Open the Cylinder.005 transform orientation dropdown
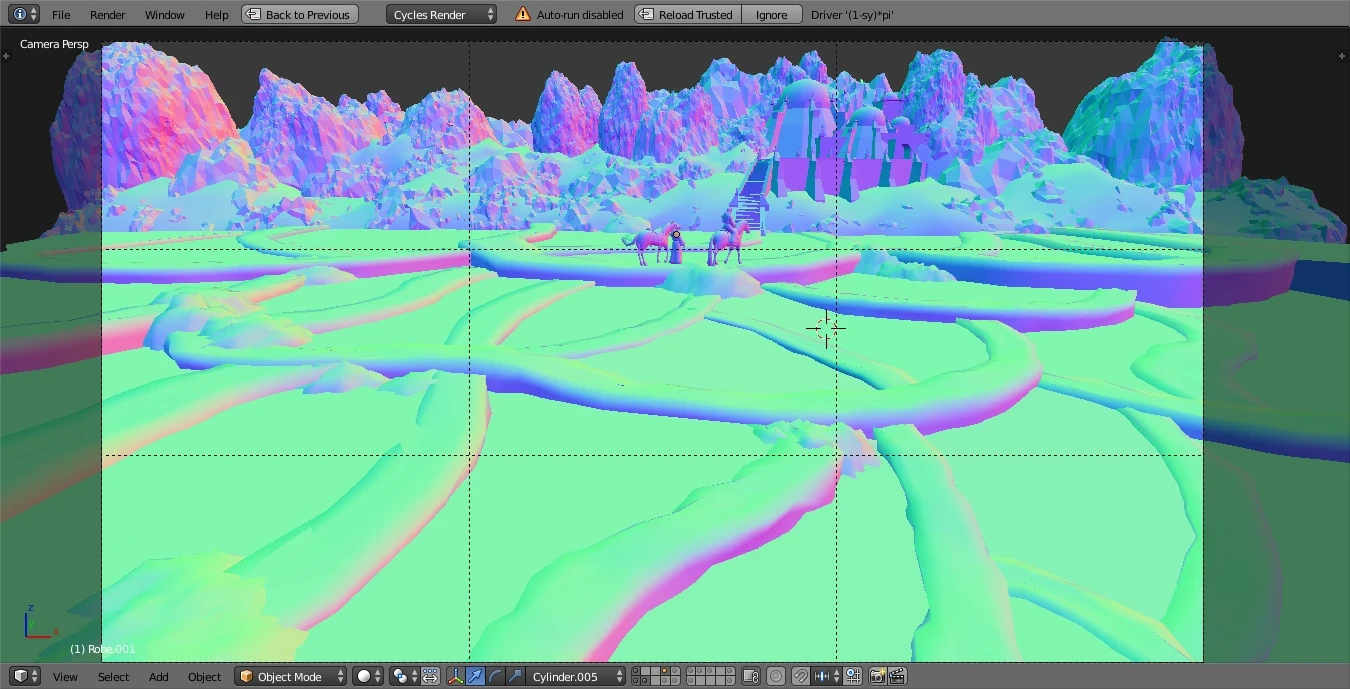This screenshot has height=689, width=1350. point(577,677)
